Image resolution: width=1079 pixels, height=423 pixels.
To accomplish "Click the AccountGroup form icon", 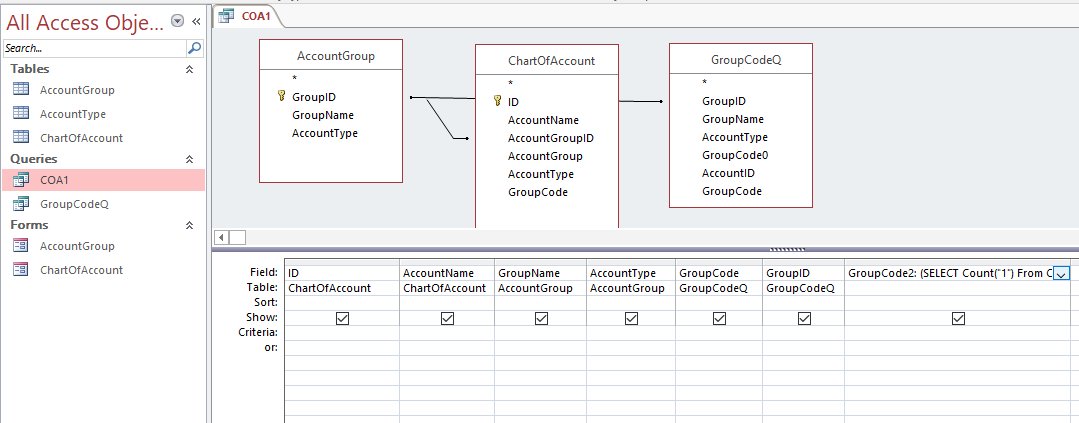I will pyautogui.click(x=20, y=246).
